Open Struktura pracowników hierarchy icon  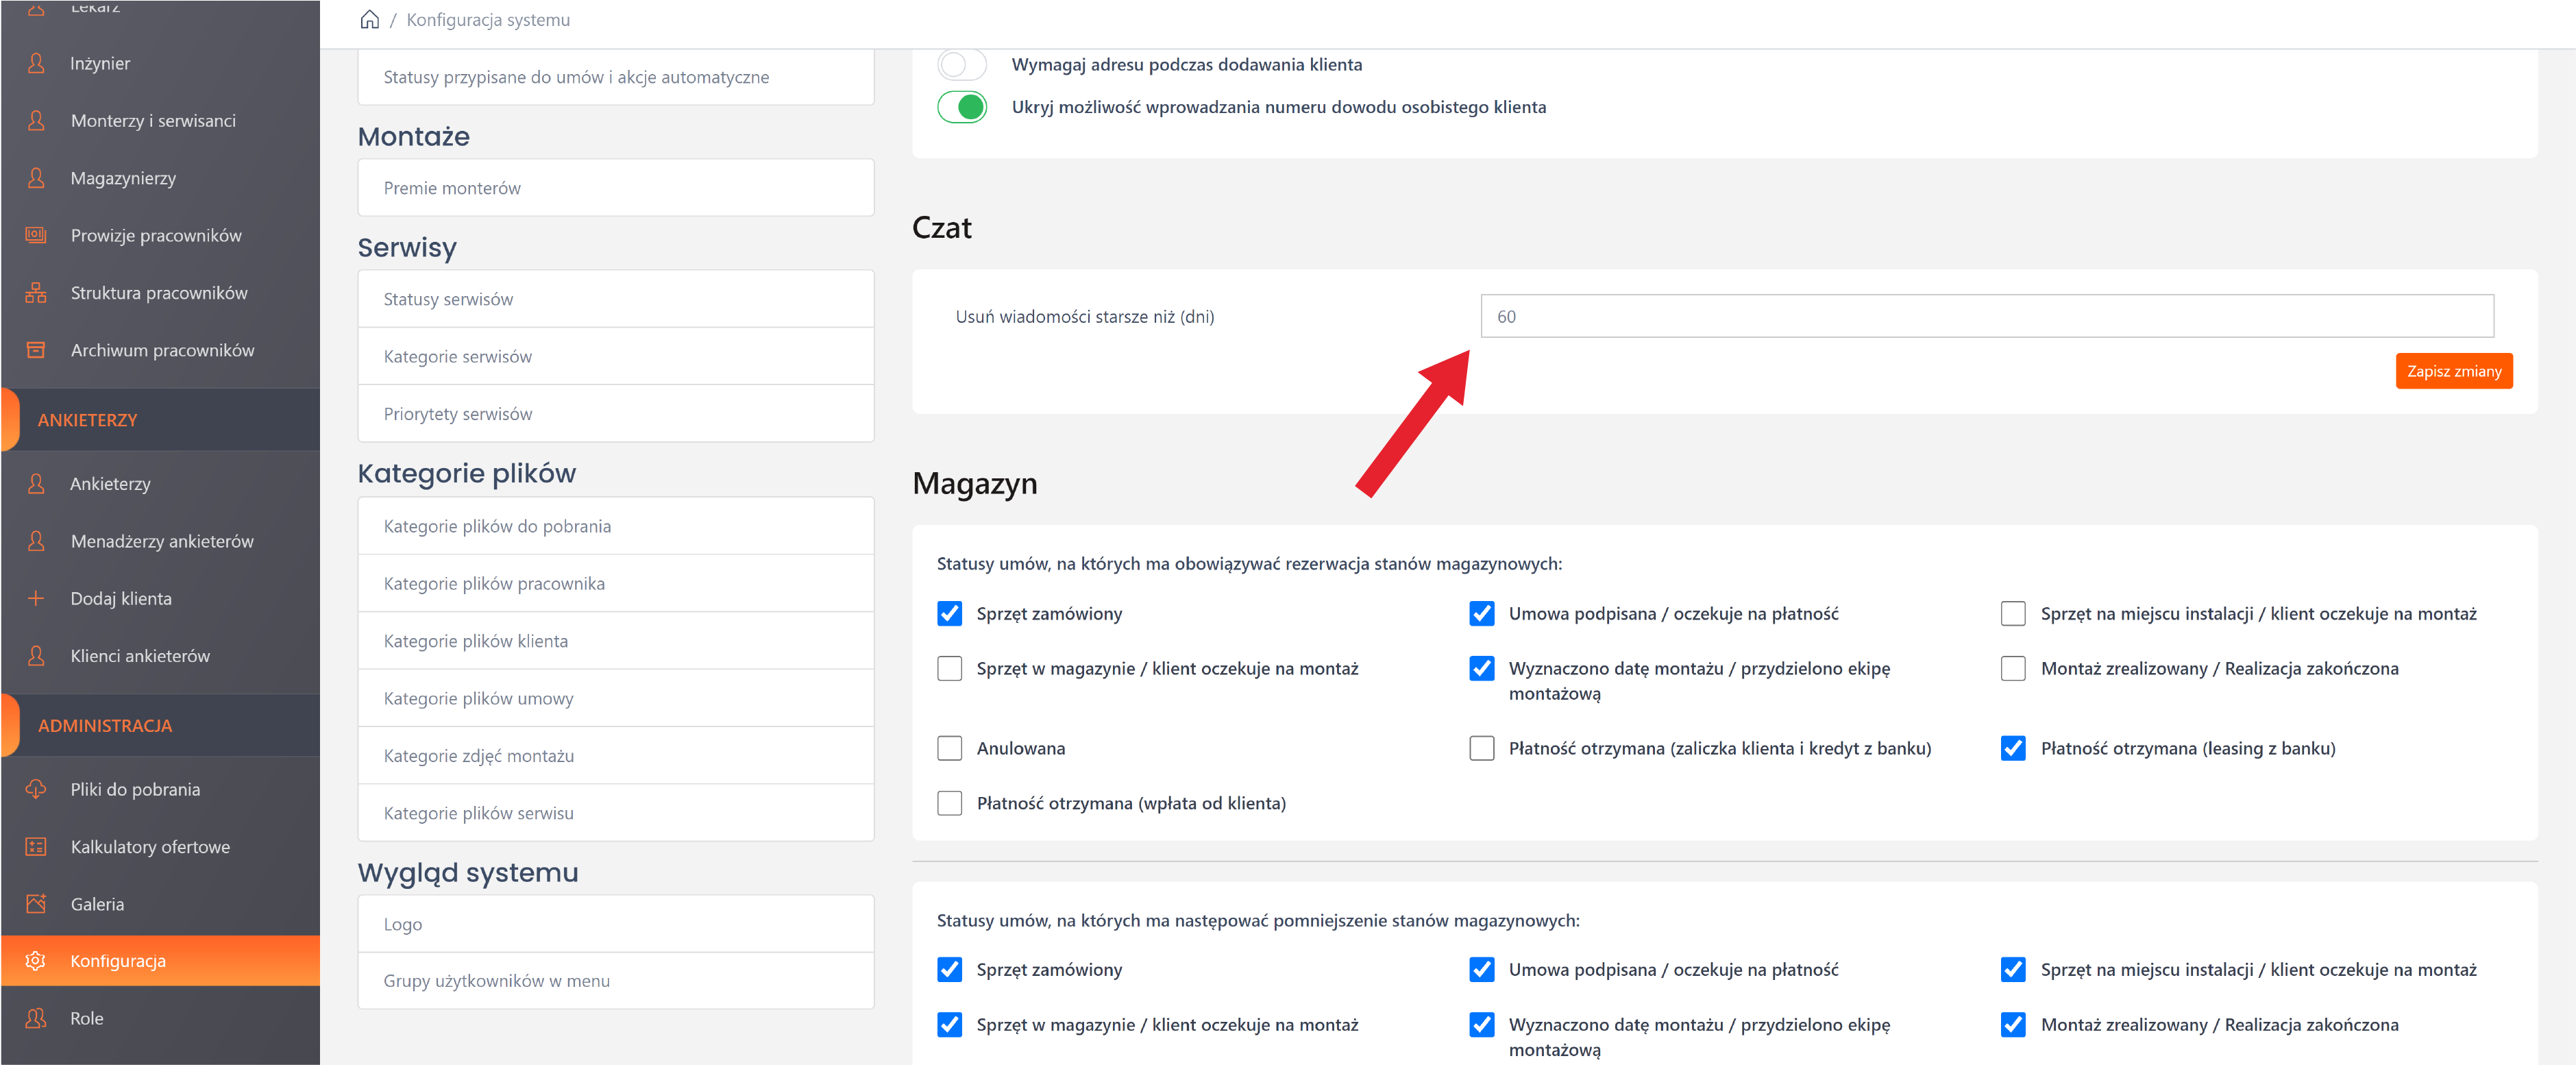tap(36, 293)
